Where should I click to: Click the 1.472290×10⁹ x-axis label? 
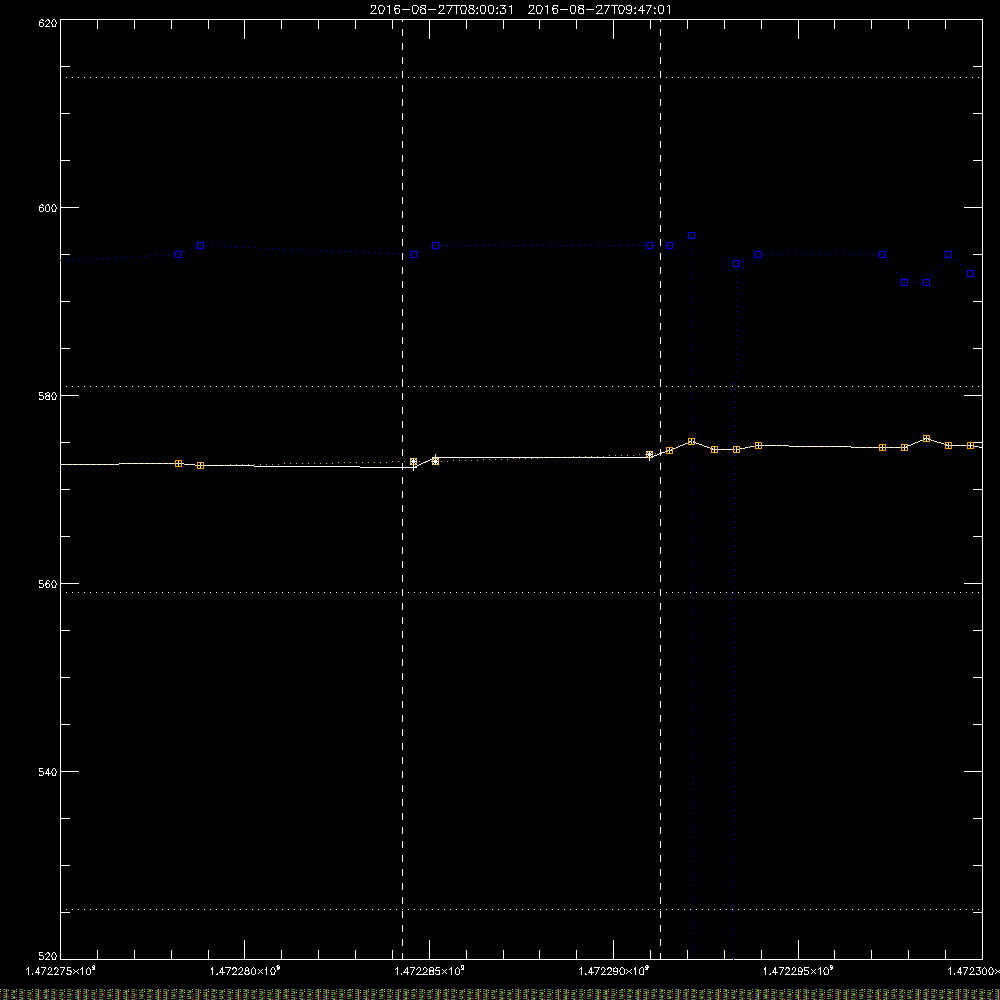click(x=614, y=971)
